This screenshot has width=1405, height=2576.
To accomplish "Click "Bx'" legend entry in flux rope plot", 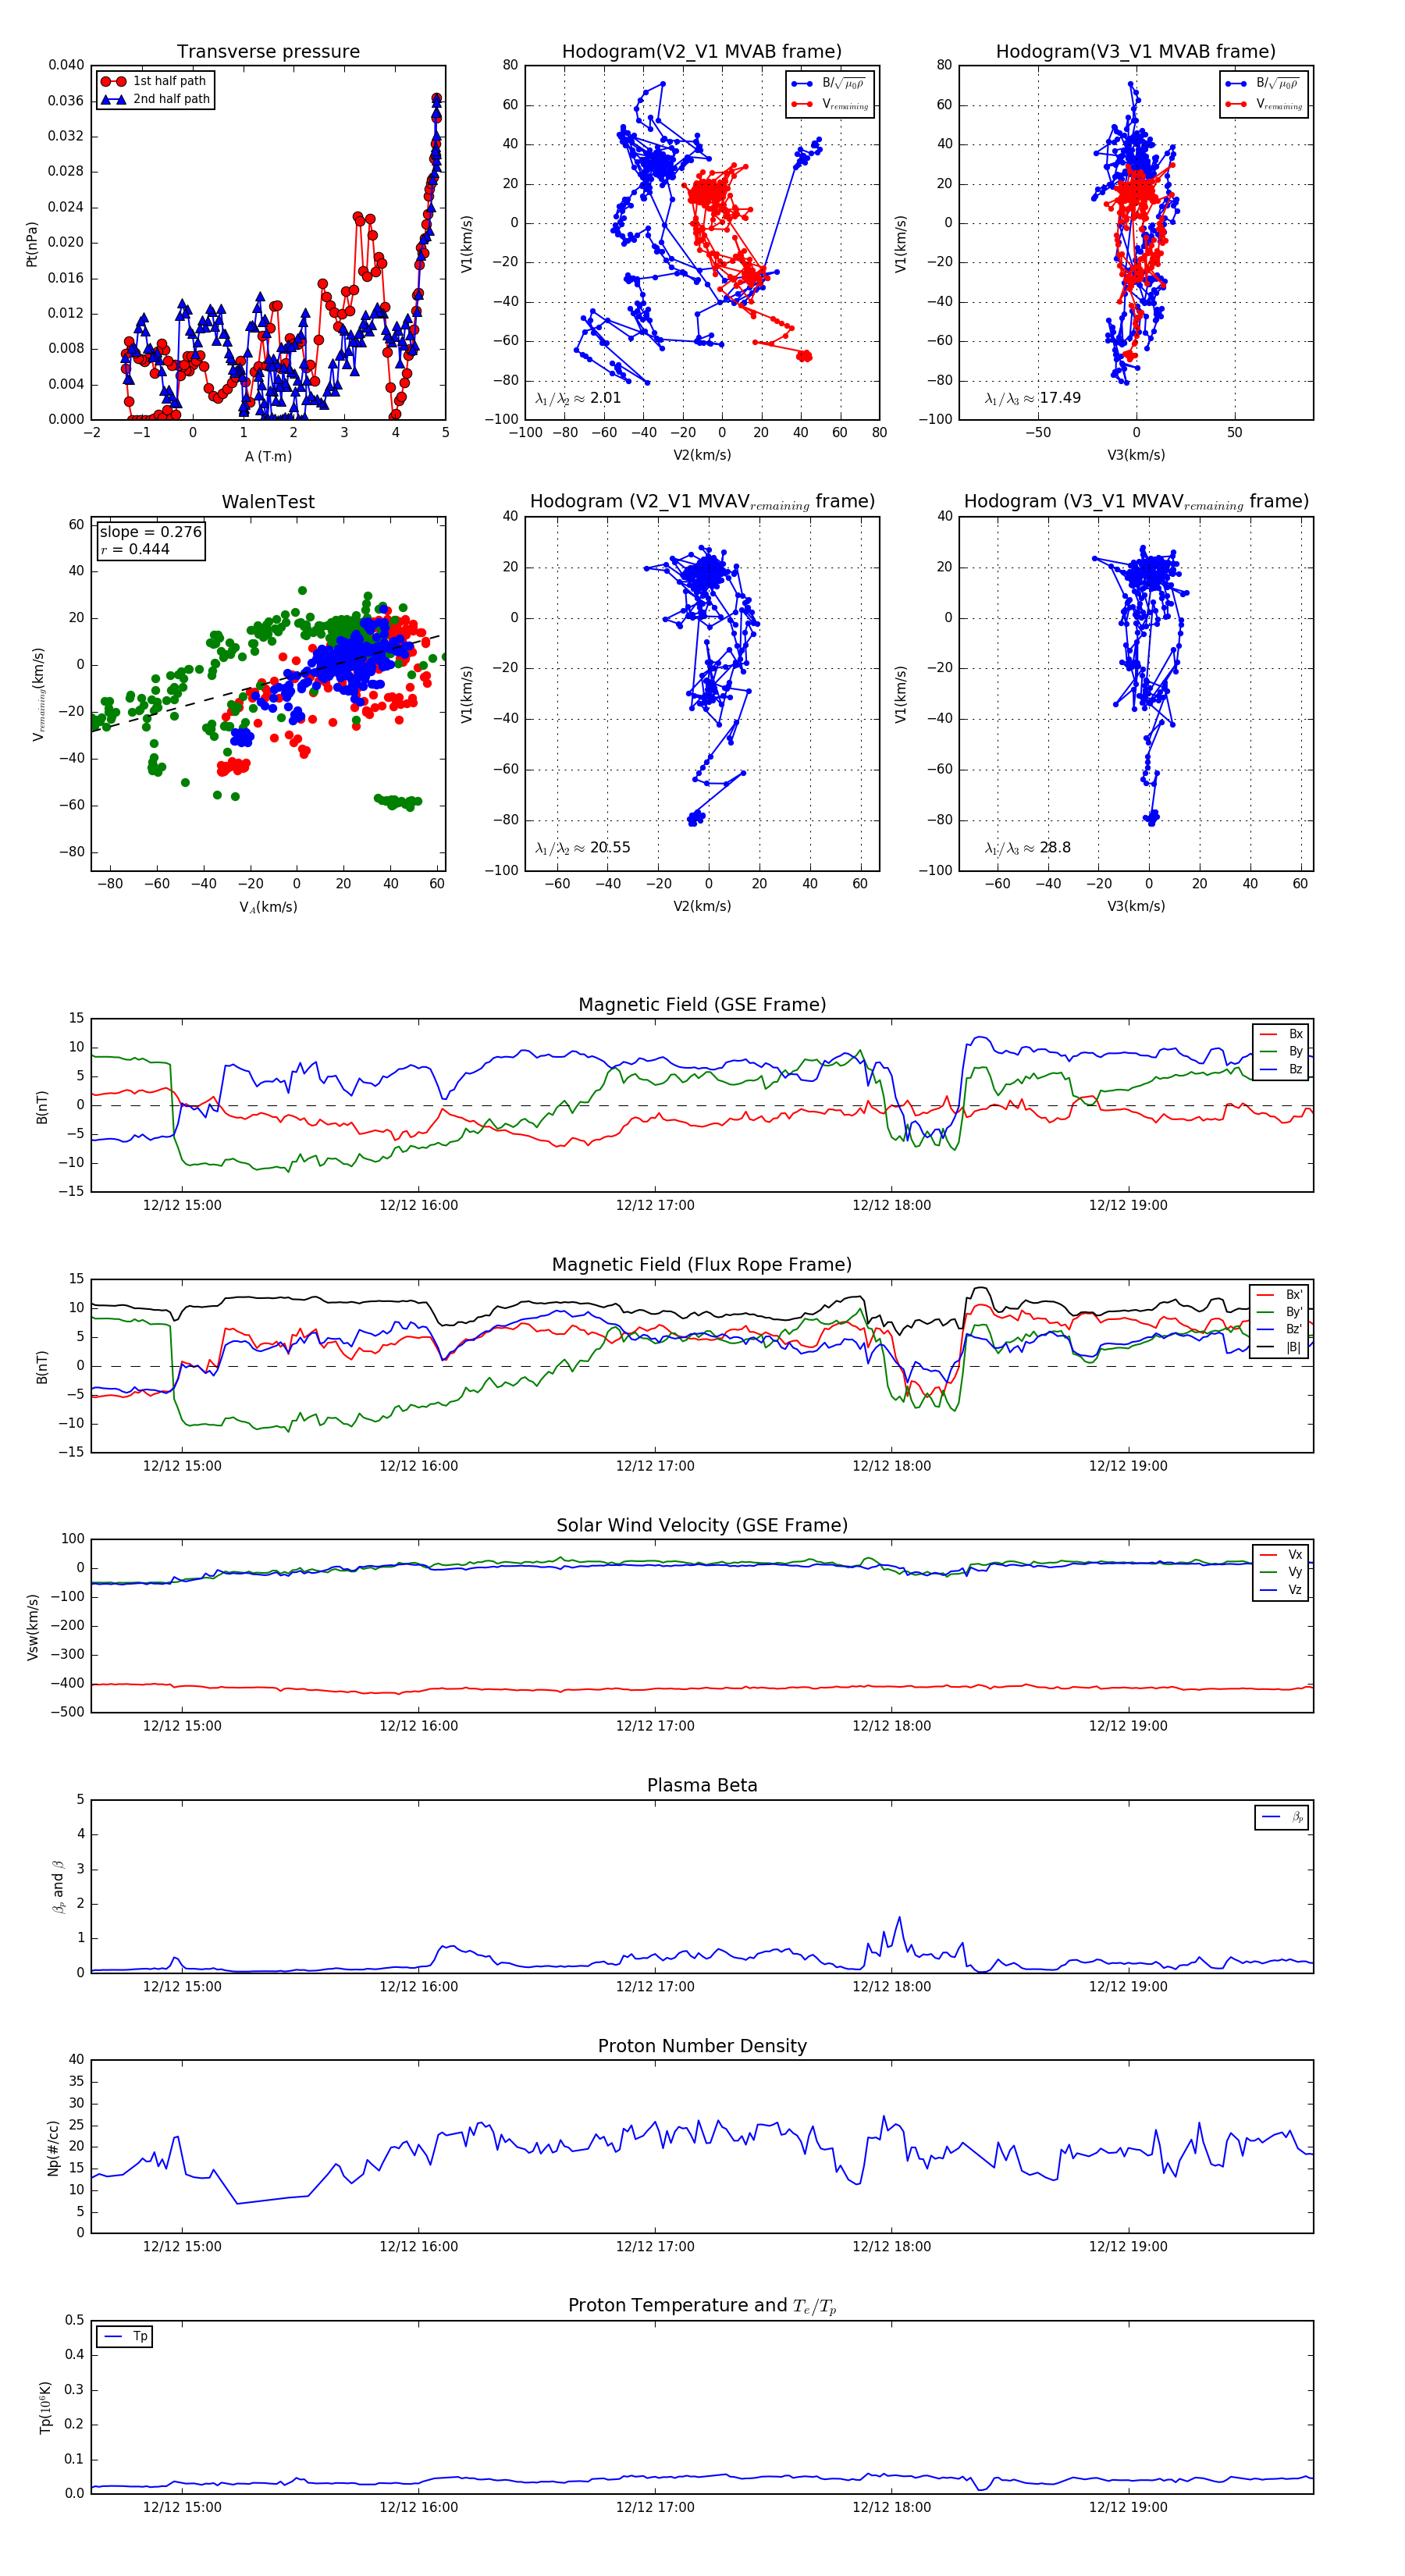I will (x=1280, y=1295).
